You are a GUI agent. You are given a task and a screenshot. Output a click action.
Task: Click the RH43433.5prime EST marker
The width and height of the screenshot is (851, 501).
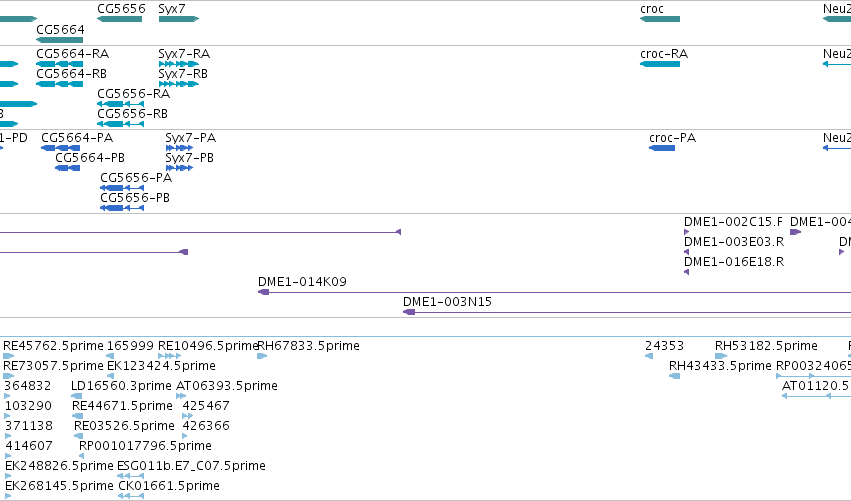(675, 377)
